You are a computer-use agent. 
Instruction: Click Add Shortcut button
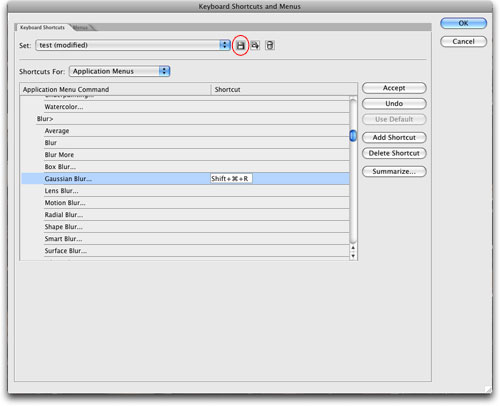pyautogui.click(x=394, y=138)
